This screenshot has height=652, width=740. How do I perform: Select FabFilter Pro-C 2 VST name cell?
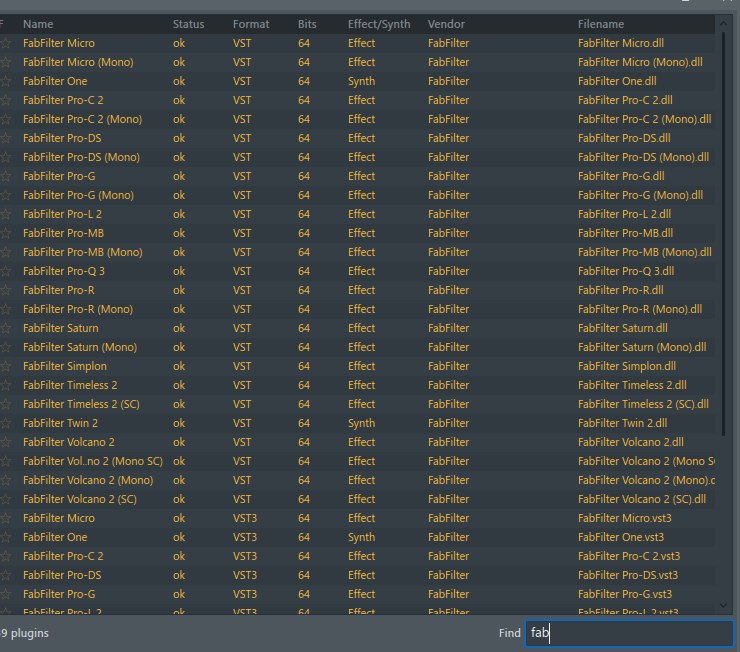[63, 100]
